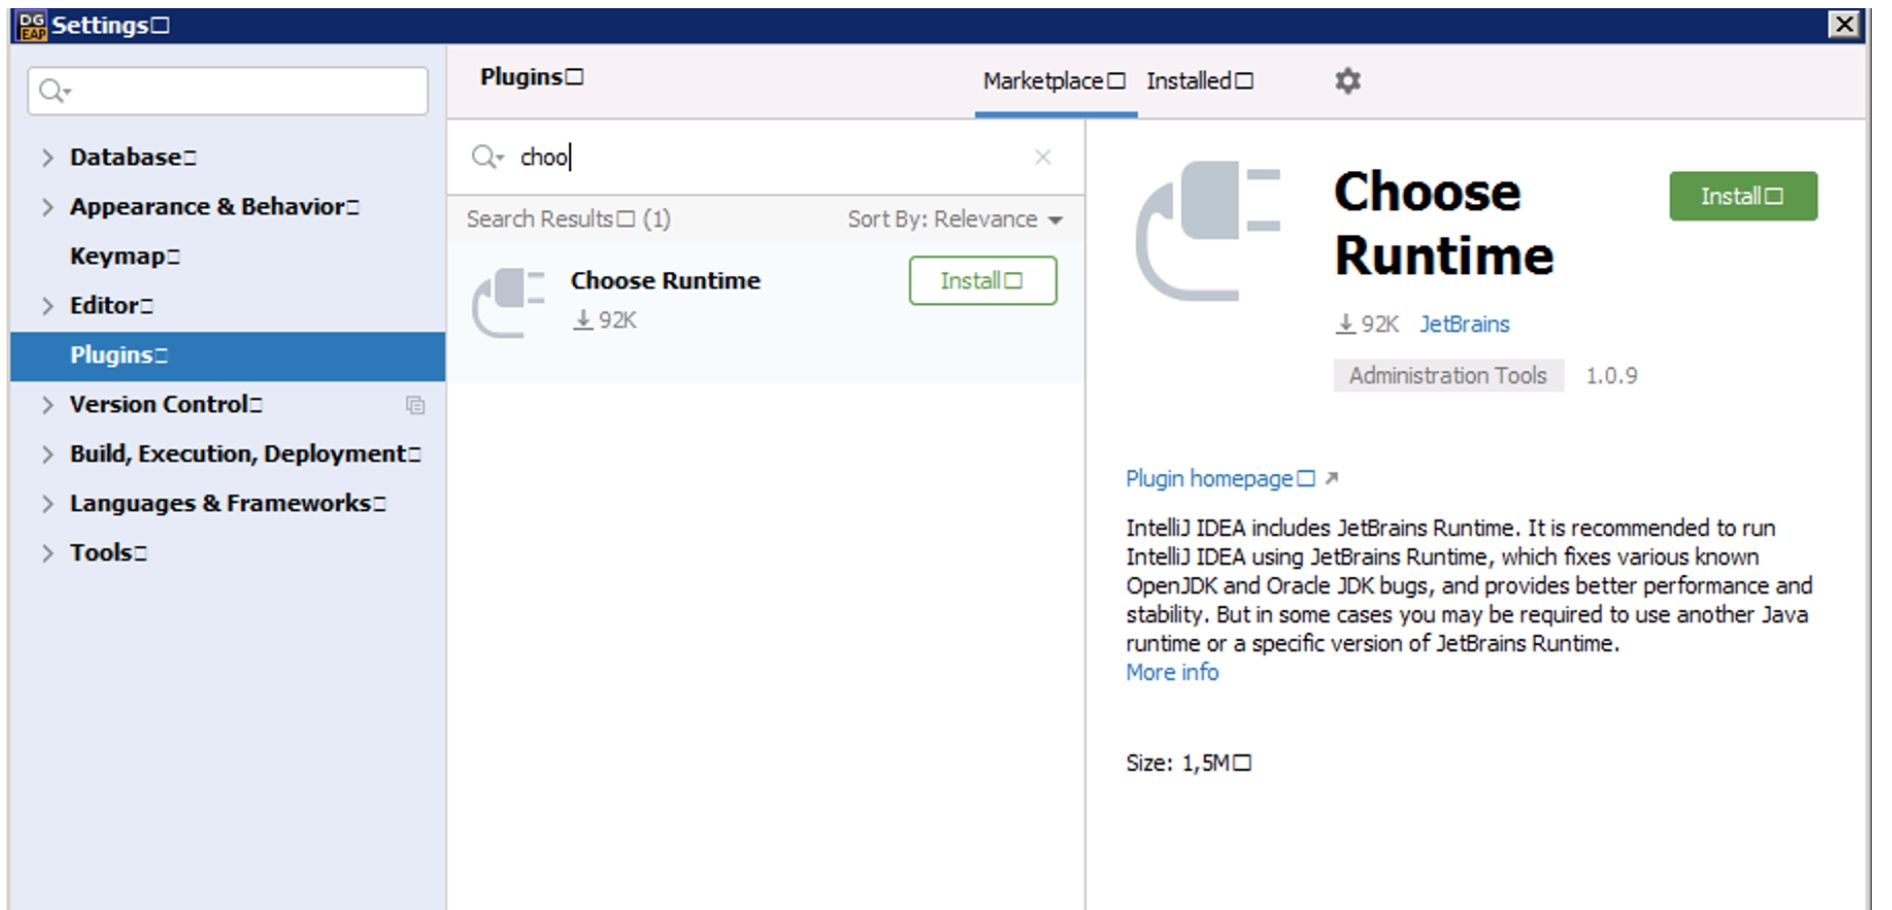The height and width of the screenshot is (910, 1892).
Task: Click the 92K downloads under result name
Action: pos(605,320)
